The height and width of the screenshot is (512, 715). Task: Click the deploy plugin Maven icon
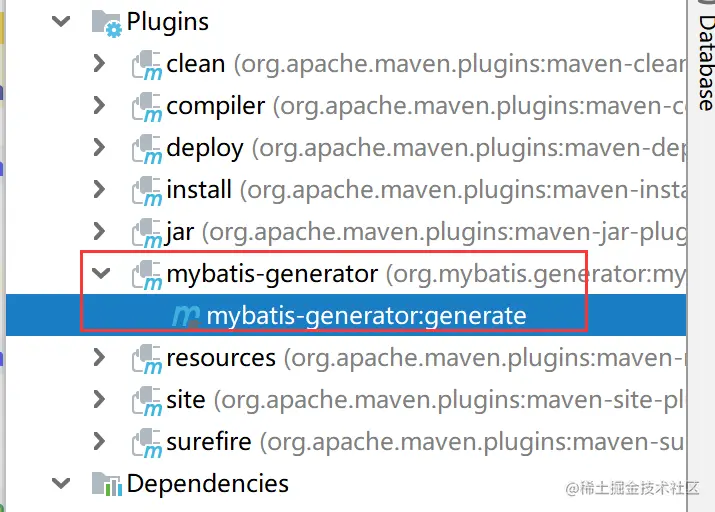148,150
